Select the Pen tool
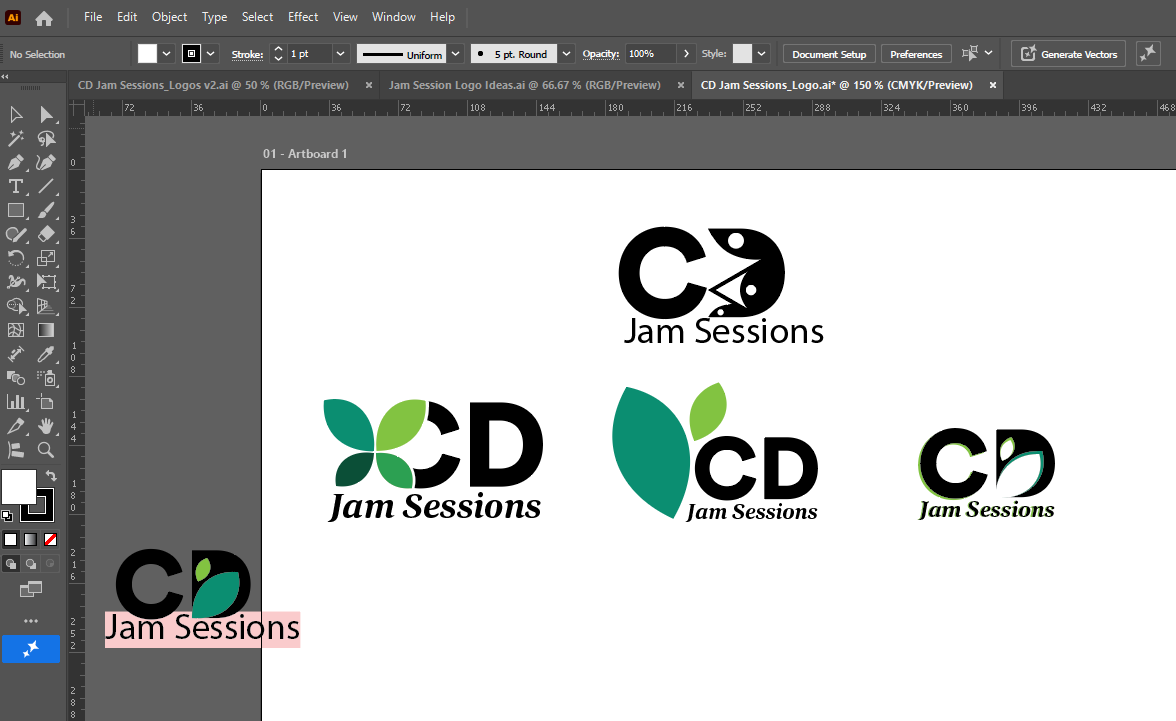Screen dimensions: 1176x721 click(x=15, y=163)
